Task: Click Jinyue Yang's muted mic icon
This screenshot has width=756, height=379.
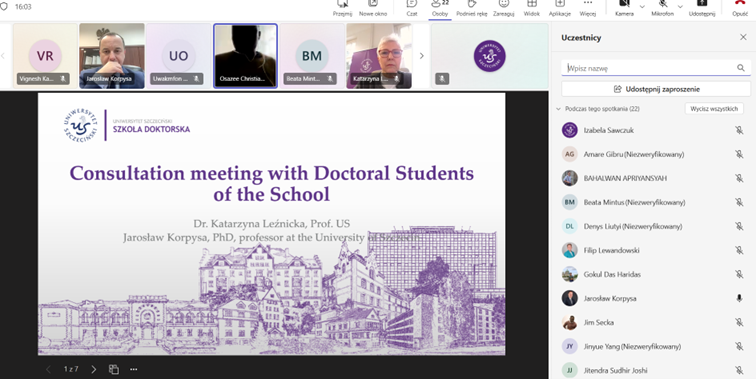Action: pos(739,346)
